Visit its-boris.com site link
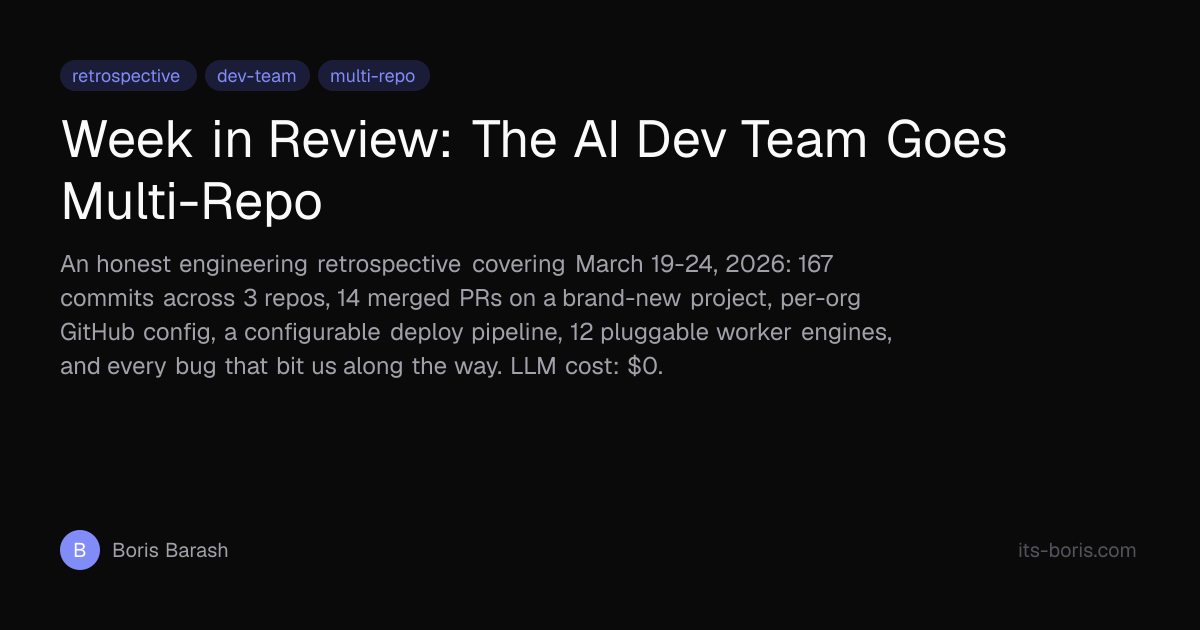The image size is (1200, 630). (1077, 550)
